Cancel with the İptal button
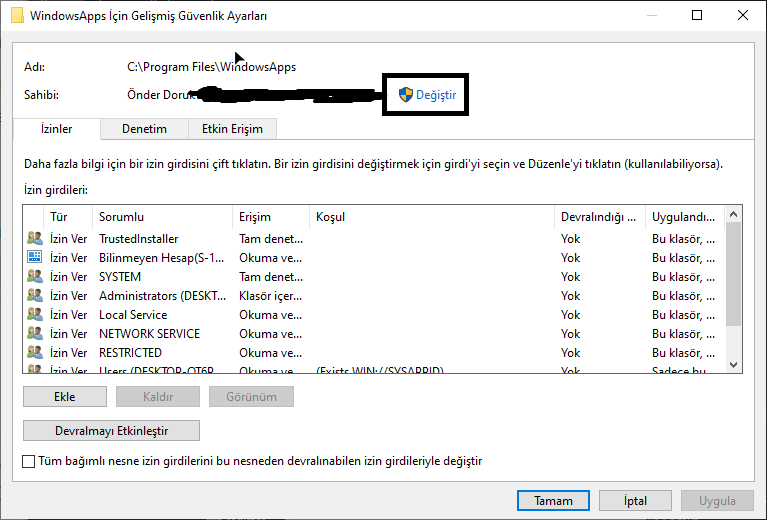 pos(635,501)
